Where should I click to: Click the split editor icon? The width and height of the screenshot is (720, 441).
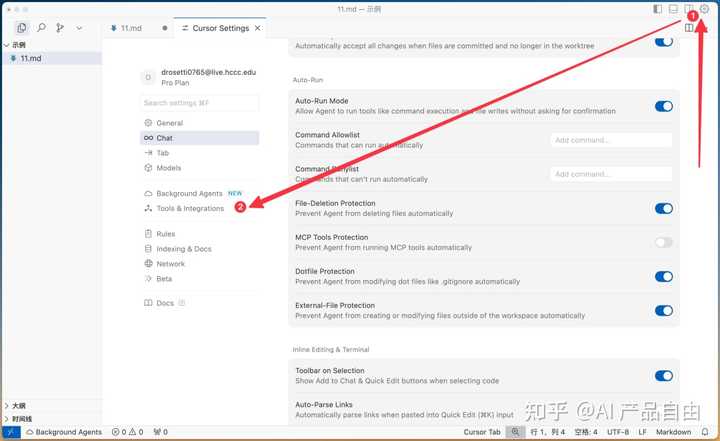[x=689, y=28]
